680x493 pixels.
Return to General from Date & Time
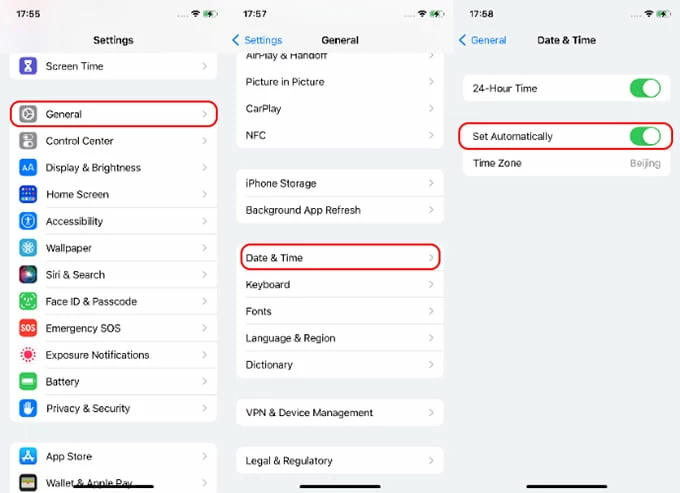pyautogui.click(x=482, y=40)
